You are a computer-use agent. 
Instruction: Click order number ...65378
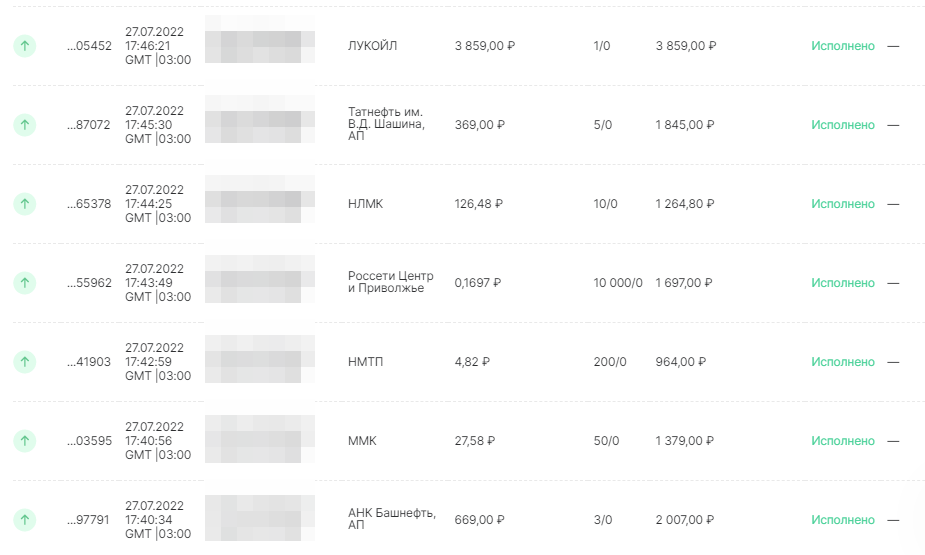89,204
